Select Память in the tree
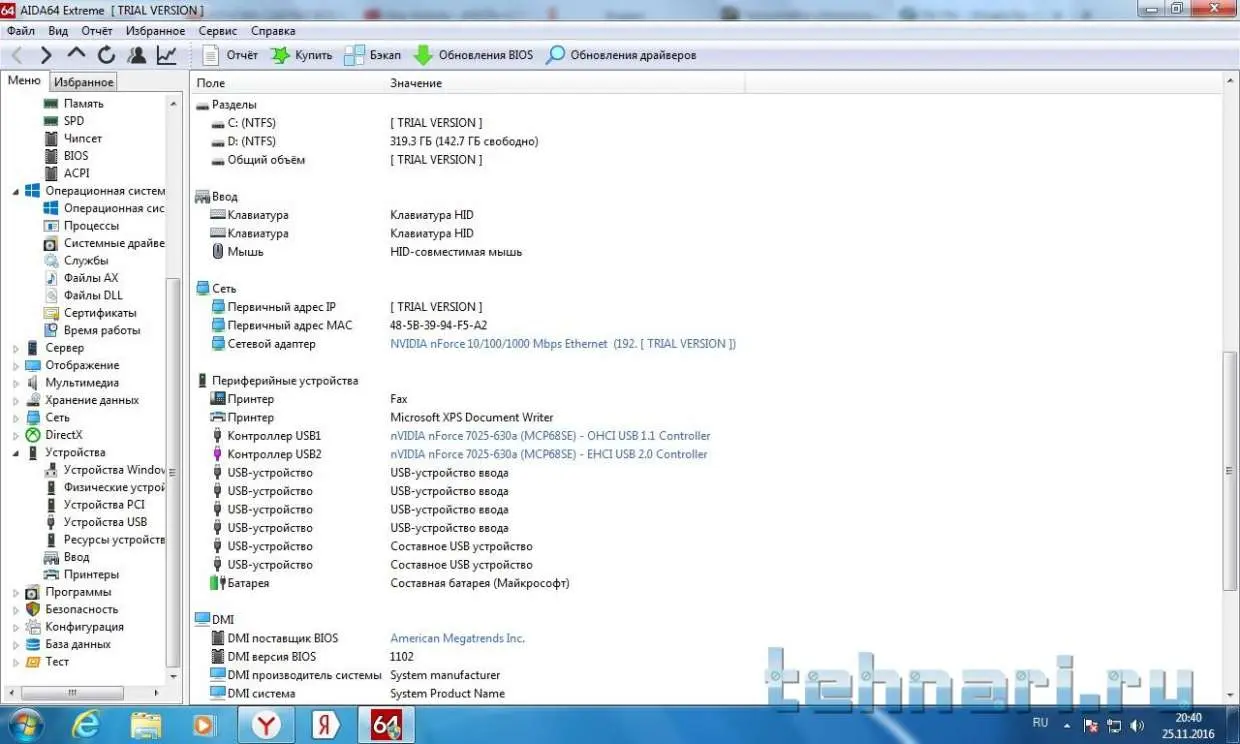 (x=83, y=103)
